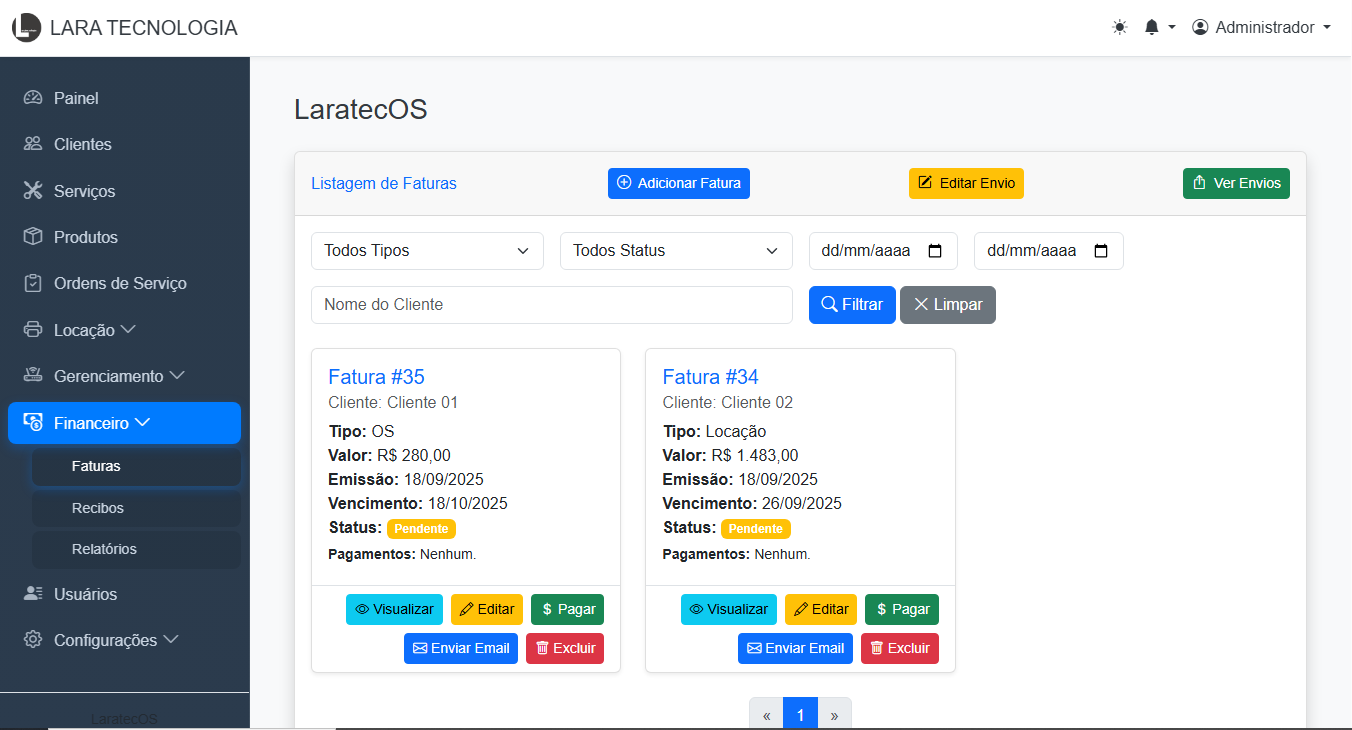Click the Nome do Cliente input field

tap(551, 305)
